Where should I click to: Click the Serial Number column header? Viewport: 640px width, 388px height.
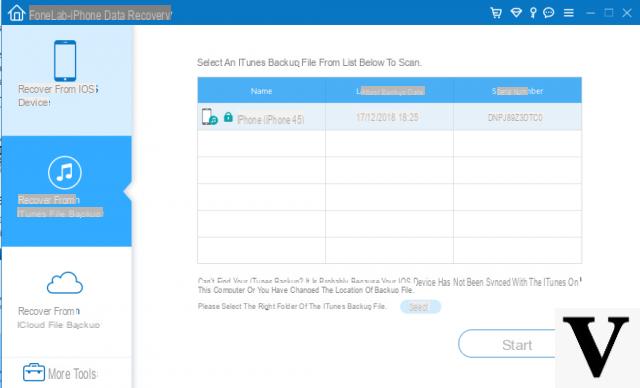(x=518, y=91)
